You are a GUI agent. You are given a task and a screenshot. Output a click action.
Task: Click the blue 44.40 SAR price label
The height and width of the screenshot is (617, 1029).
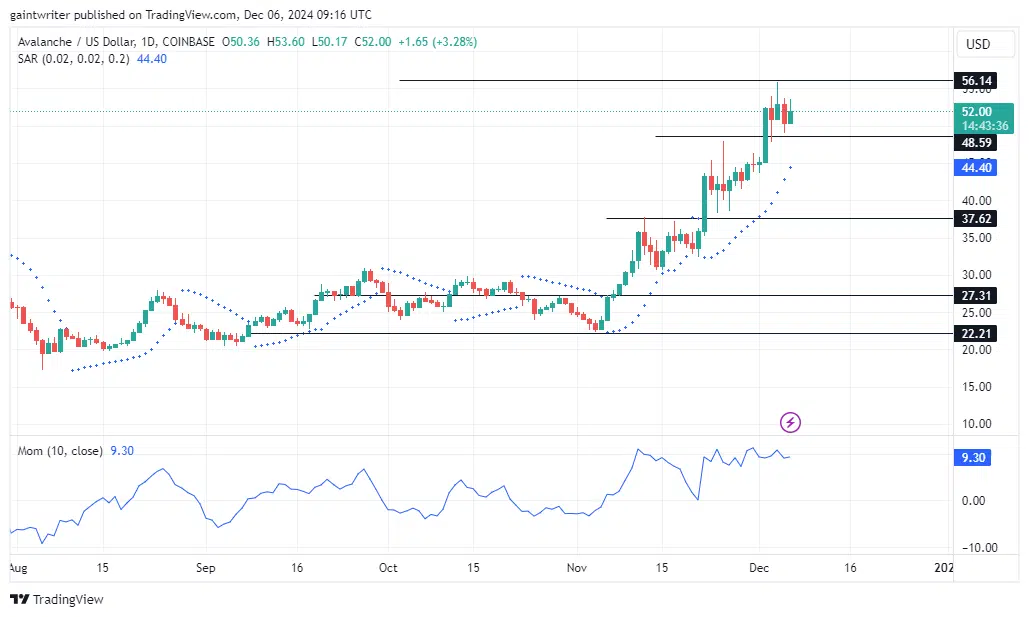(x=975, y=168)
